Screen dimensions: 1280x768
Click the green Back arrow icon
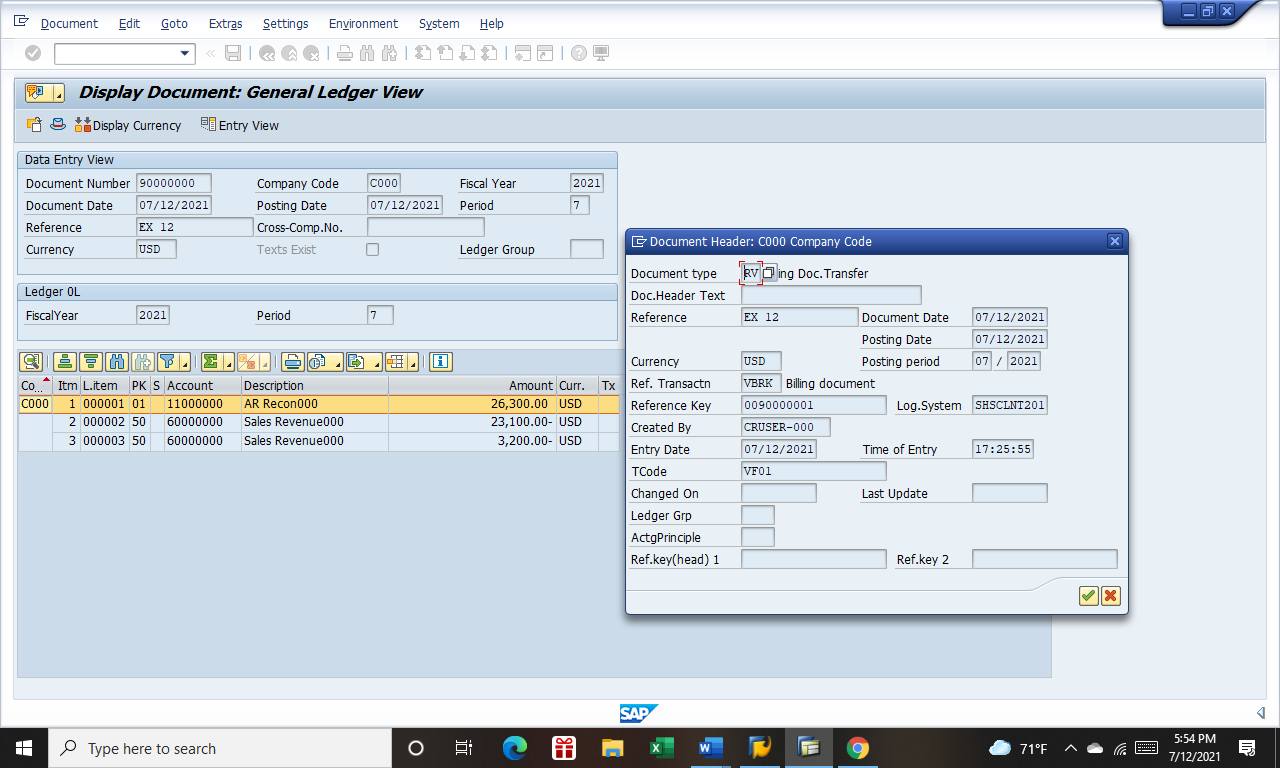[267, 53]
